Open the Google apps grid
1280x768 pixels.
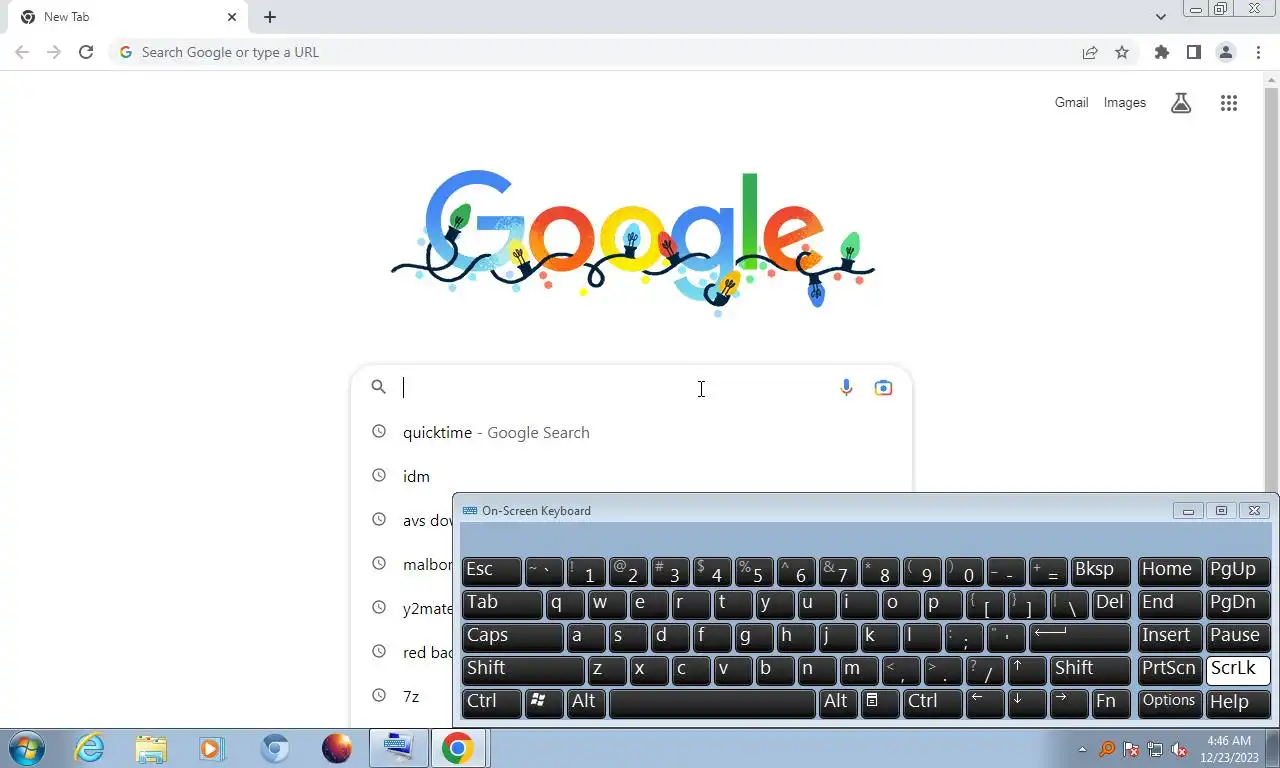tap(1229, 102)
